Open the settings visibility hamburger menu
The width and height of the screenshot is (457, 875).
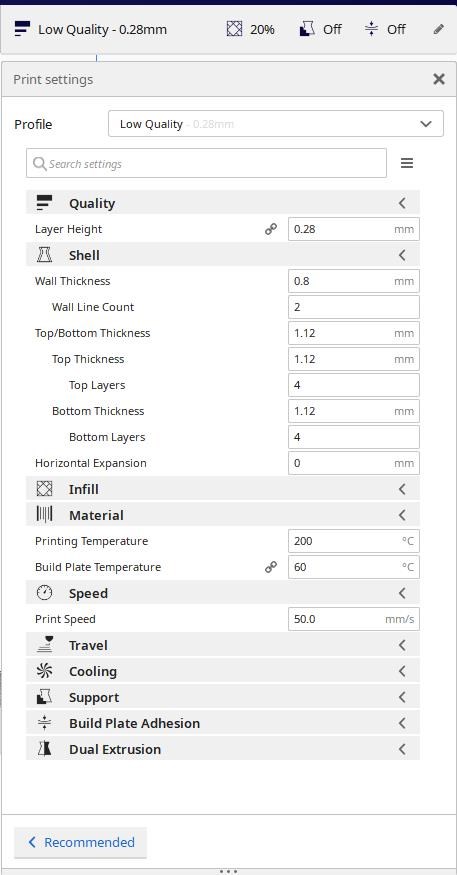tap(407, 163)
